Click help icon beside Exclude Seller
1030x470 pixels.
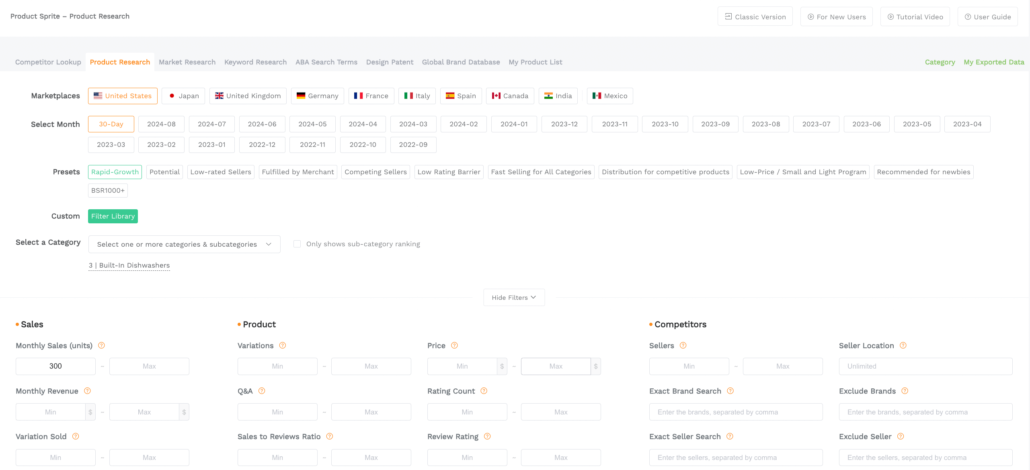click(x=901, y=436)
